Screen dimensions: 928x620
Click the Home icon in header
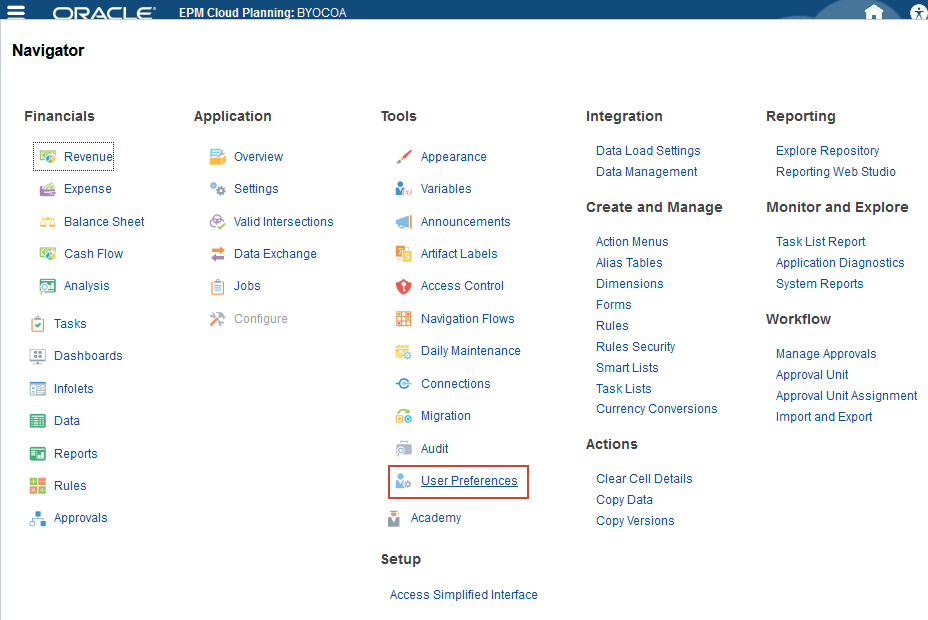874,13
